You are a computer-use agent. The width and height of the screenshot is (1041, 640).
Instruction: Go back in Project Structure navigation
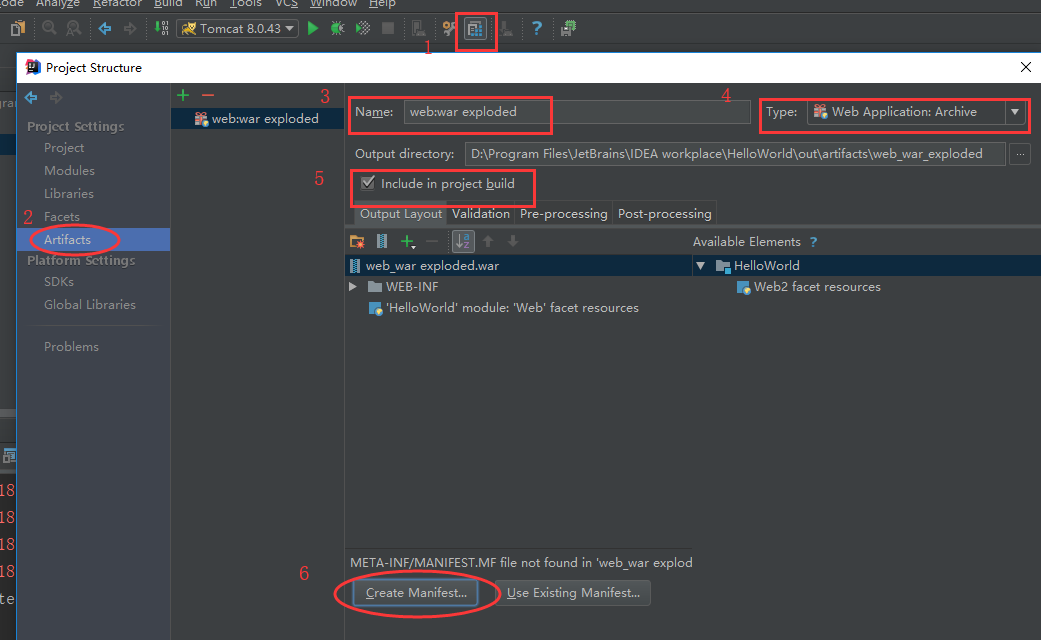click(31, 98)
